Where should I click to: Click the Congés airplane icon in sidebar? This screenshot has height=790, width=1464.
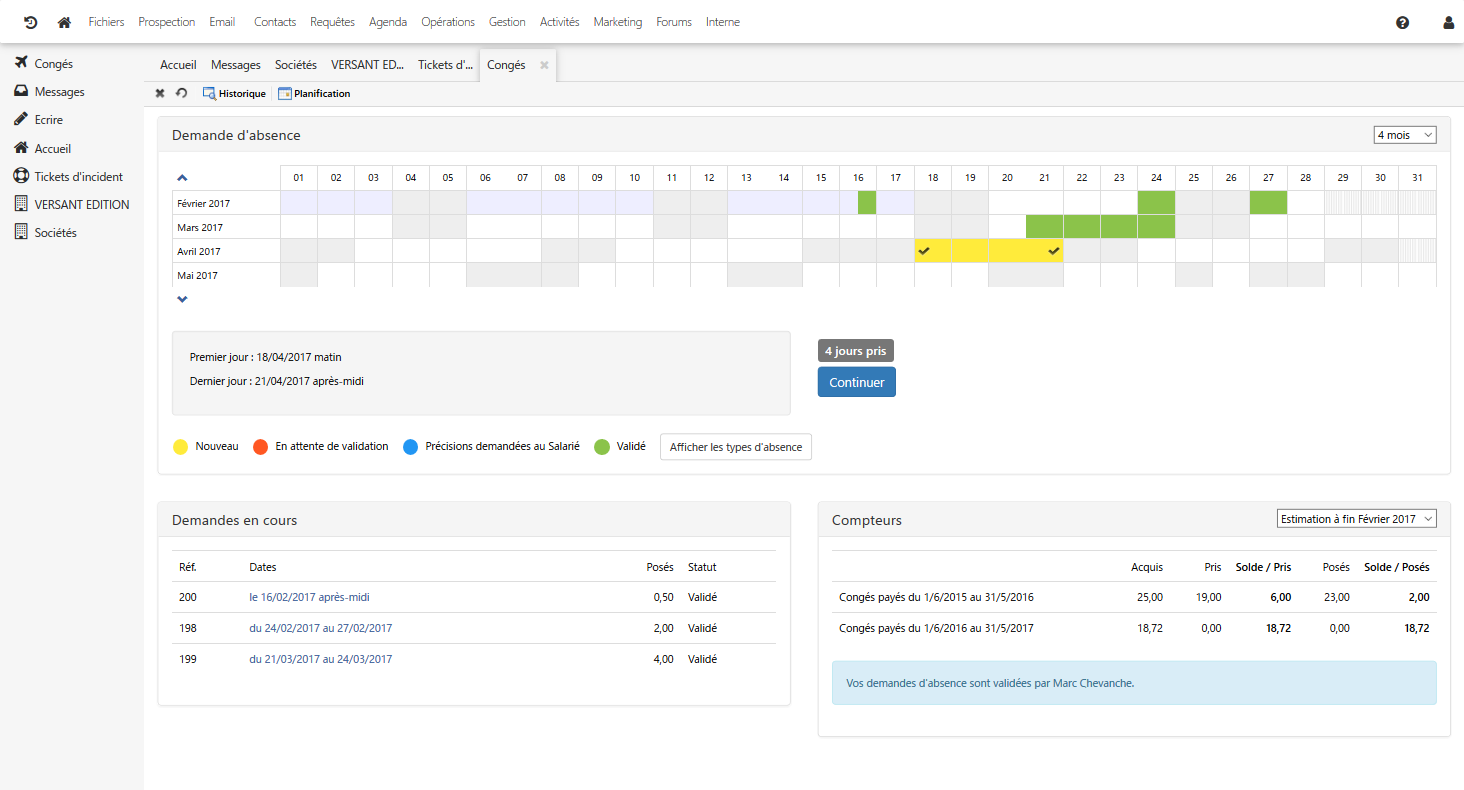coord(20,63)
